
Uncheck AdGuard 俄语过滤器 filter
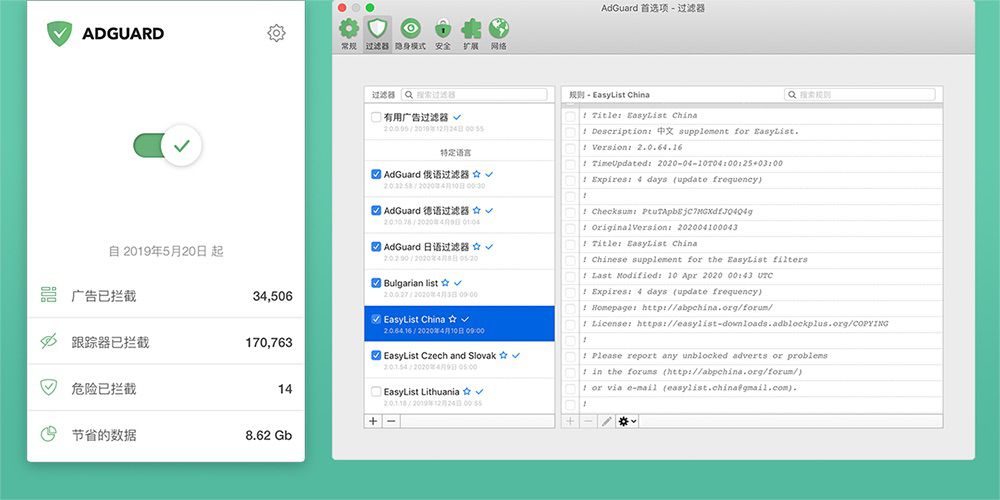point(376,174)
